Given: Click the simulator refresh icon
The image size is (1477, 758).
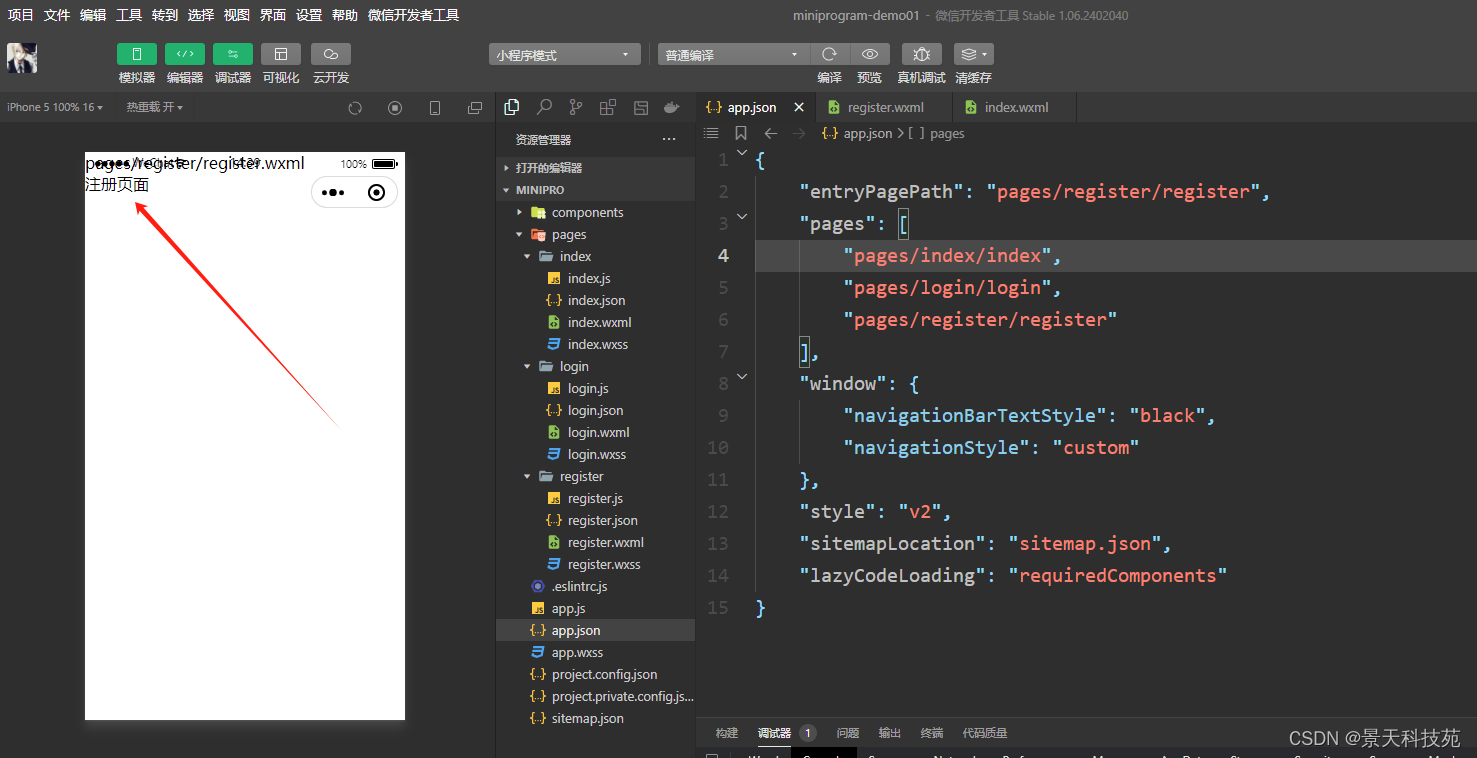Looking at the screenshot, I should (x=355, y=108).
